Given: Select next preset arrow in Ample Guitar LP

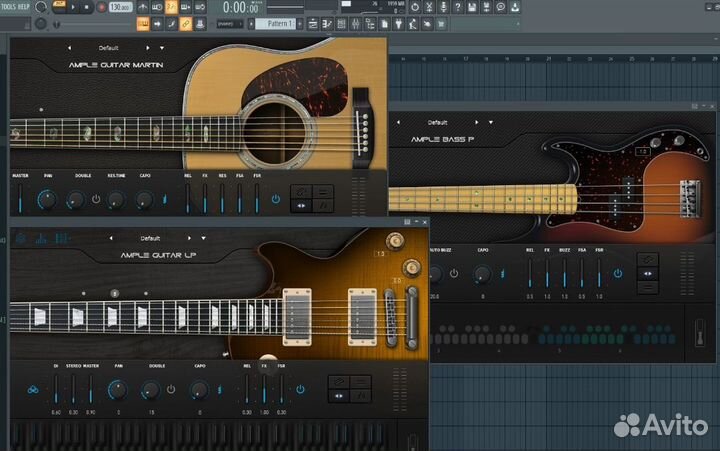Looking at the screenshot, I should point(191,238).
